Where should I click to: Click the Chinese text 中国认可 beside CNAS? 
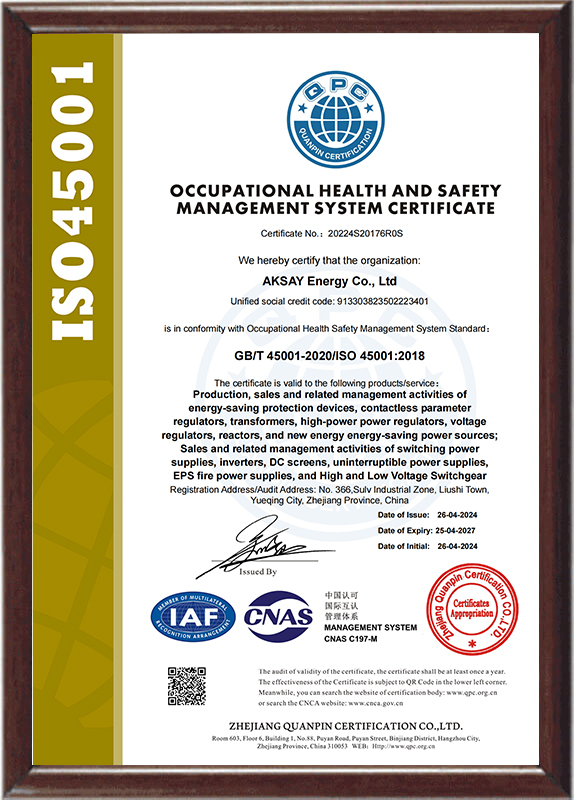coord(342,595)
